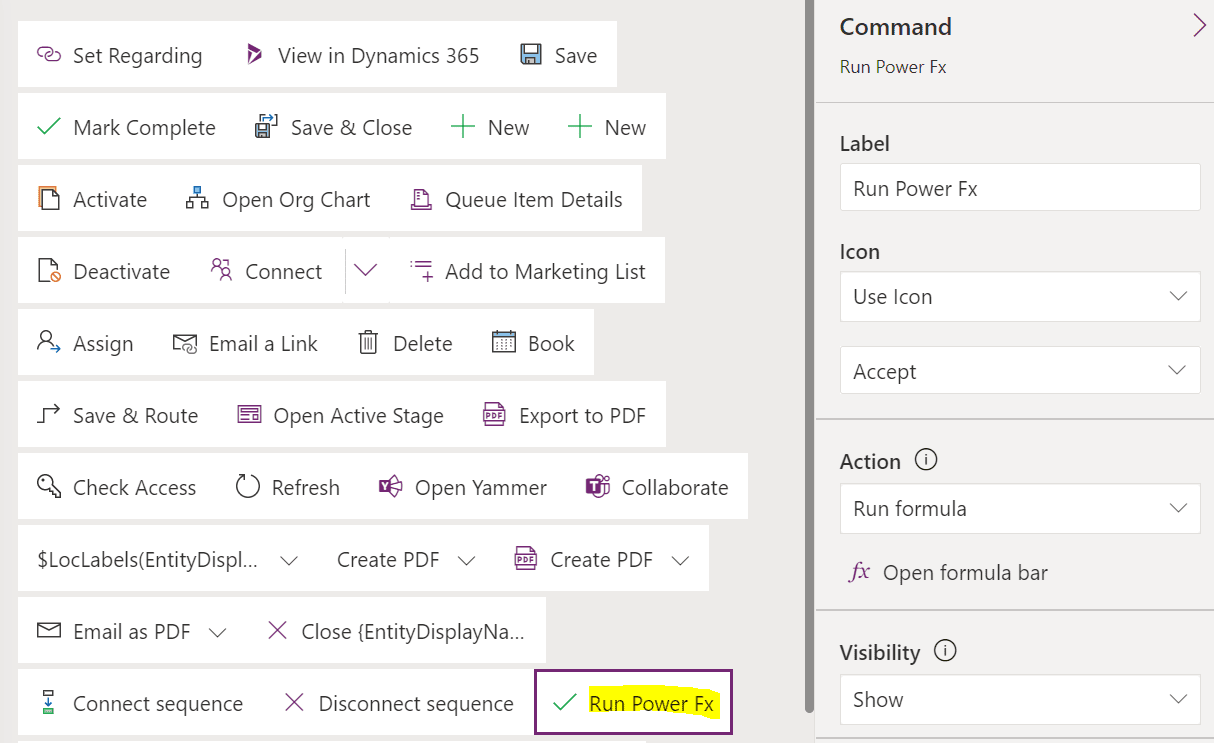Click the Save & Close command label

(351, 127)
